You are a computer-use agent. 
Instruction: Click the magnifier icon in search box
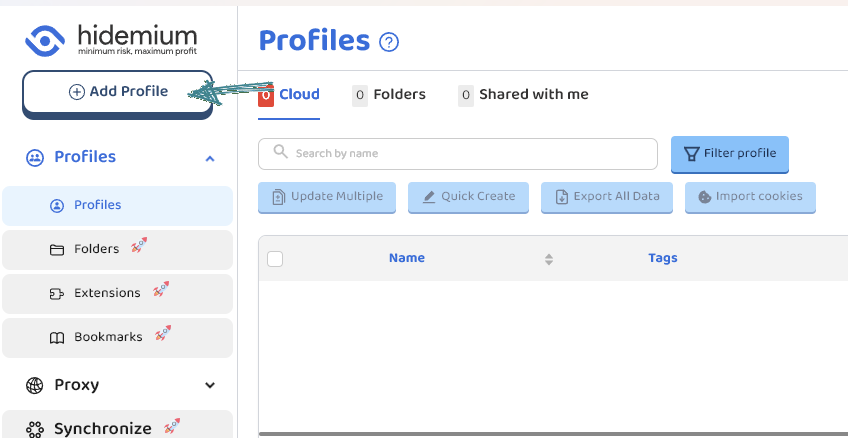[279, 153]
